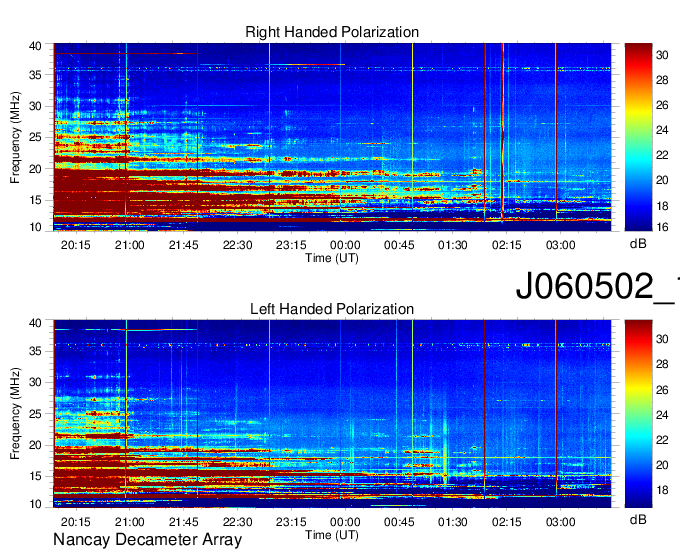This screenshot has height=552, width=680.
Task: Click inside the Right Handed Polarization spectrogram
Action: pos(332,137)
